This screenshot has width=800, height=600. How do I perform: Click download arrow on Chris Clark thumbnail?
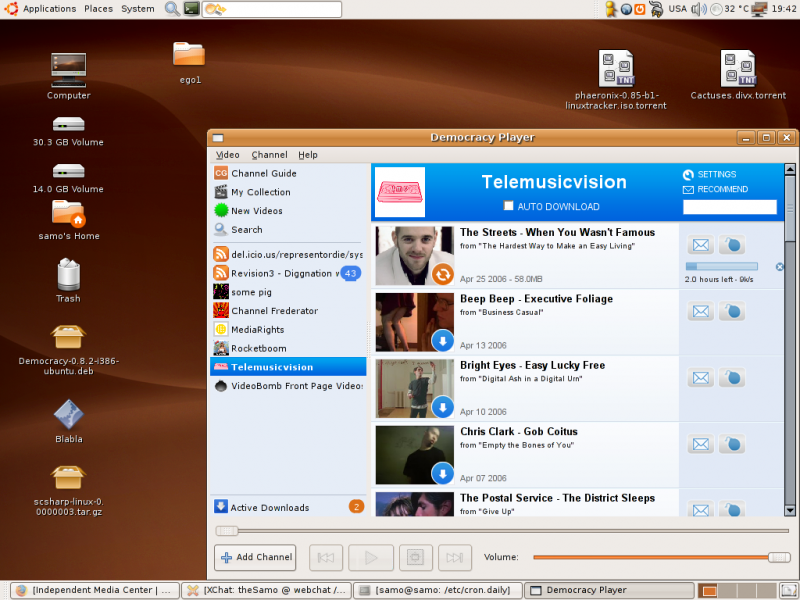coord(442,473)
